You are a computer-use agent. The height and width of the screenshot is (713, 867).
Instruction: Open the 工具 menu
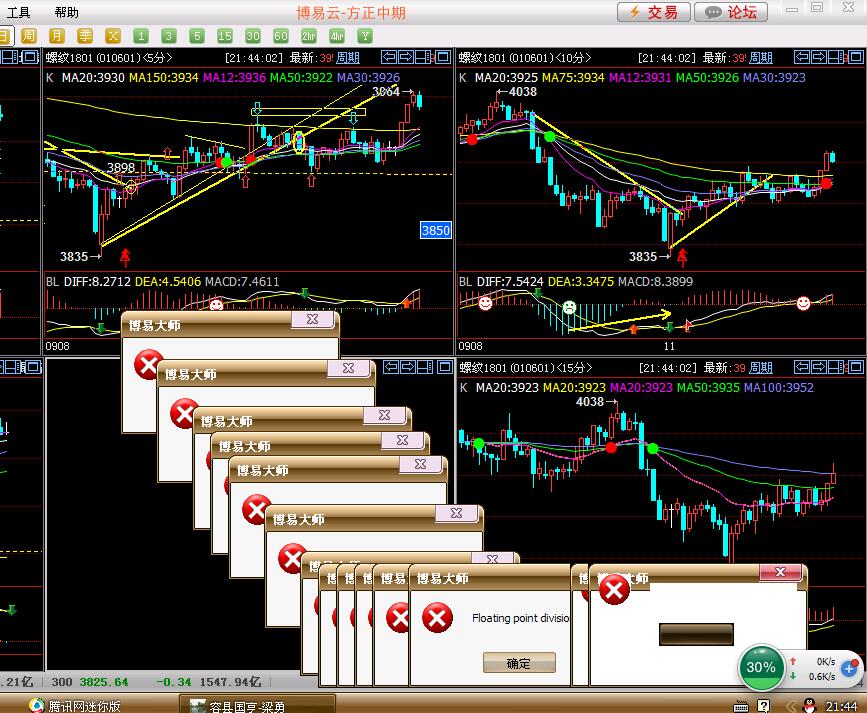tap(19, 12)
